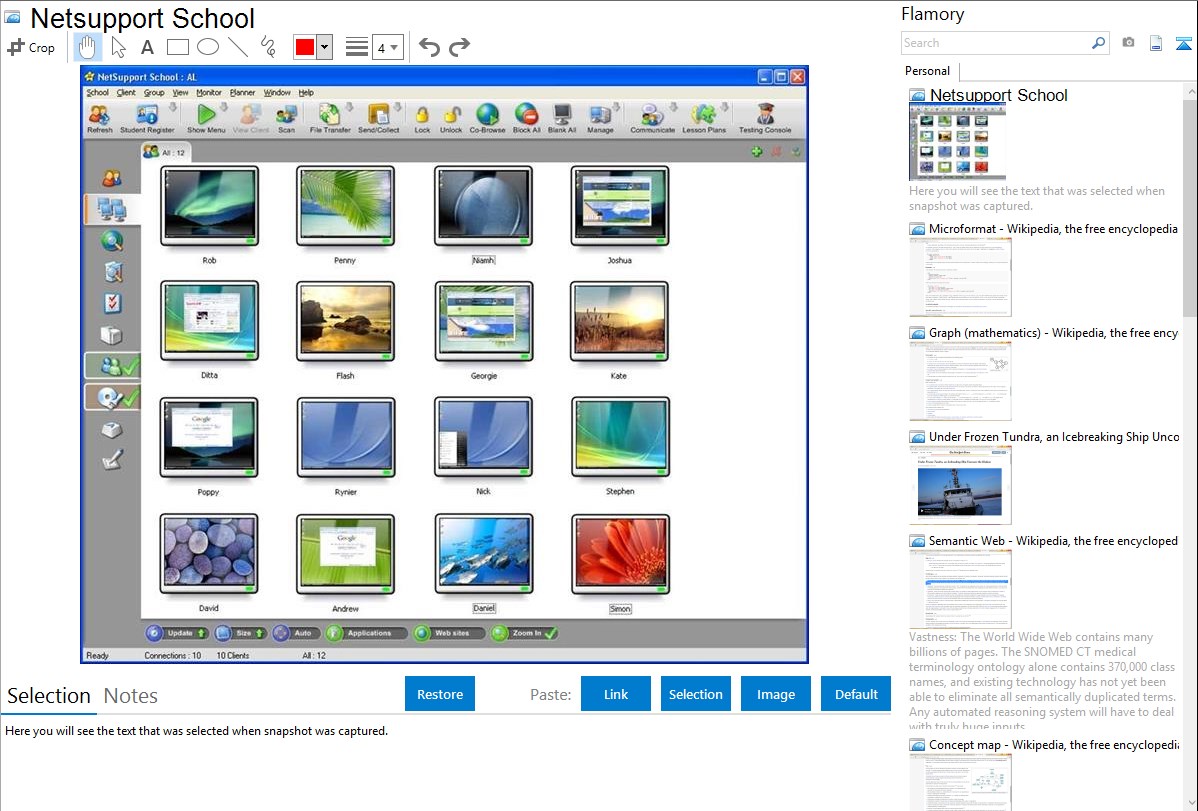1198x811 pixels.
Task: Open the School menu in NetSupport window
Action: coord(98,92)
